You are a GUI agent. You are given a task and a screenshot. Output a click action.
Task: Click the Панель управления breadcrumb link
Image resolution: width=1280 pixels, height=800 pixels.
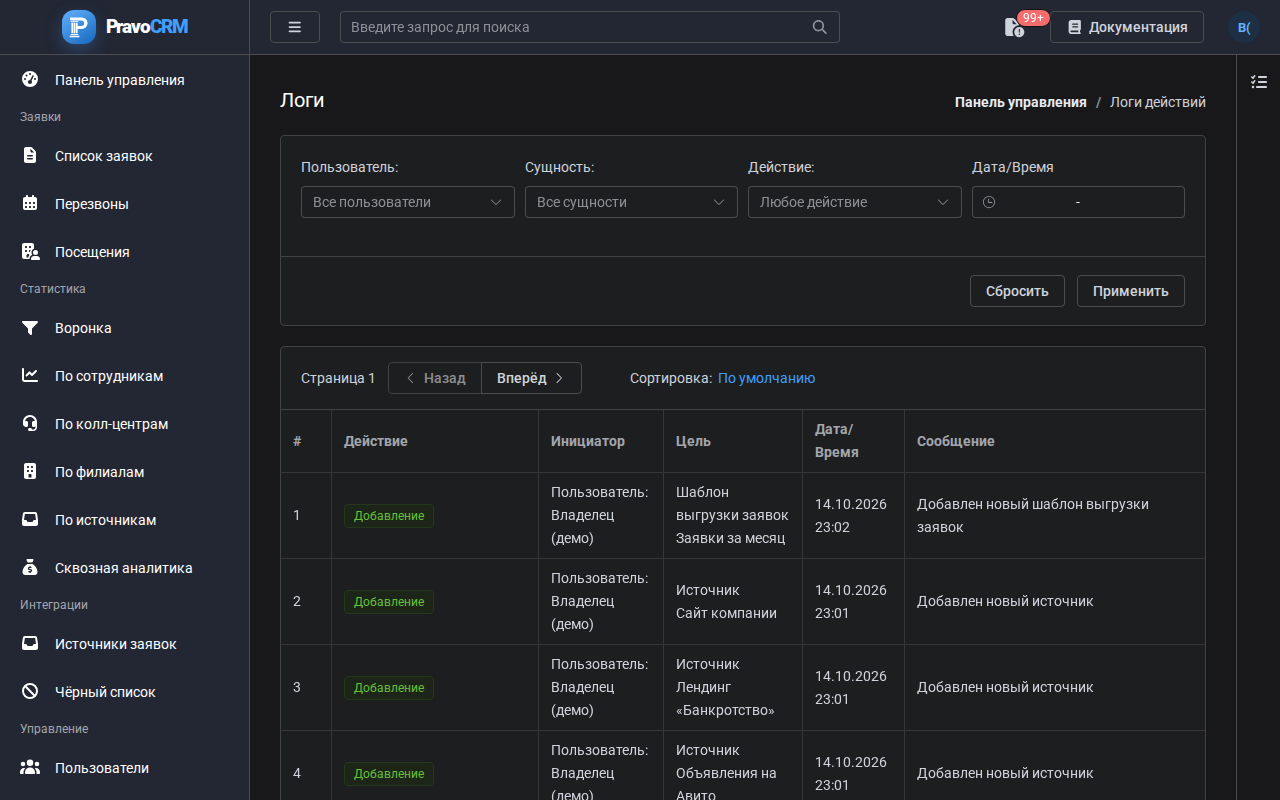coord(1020,102)
